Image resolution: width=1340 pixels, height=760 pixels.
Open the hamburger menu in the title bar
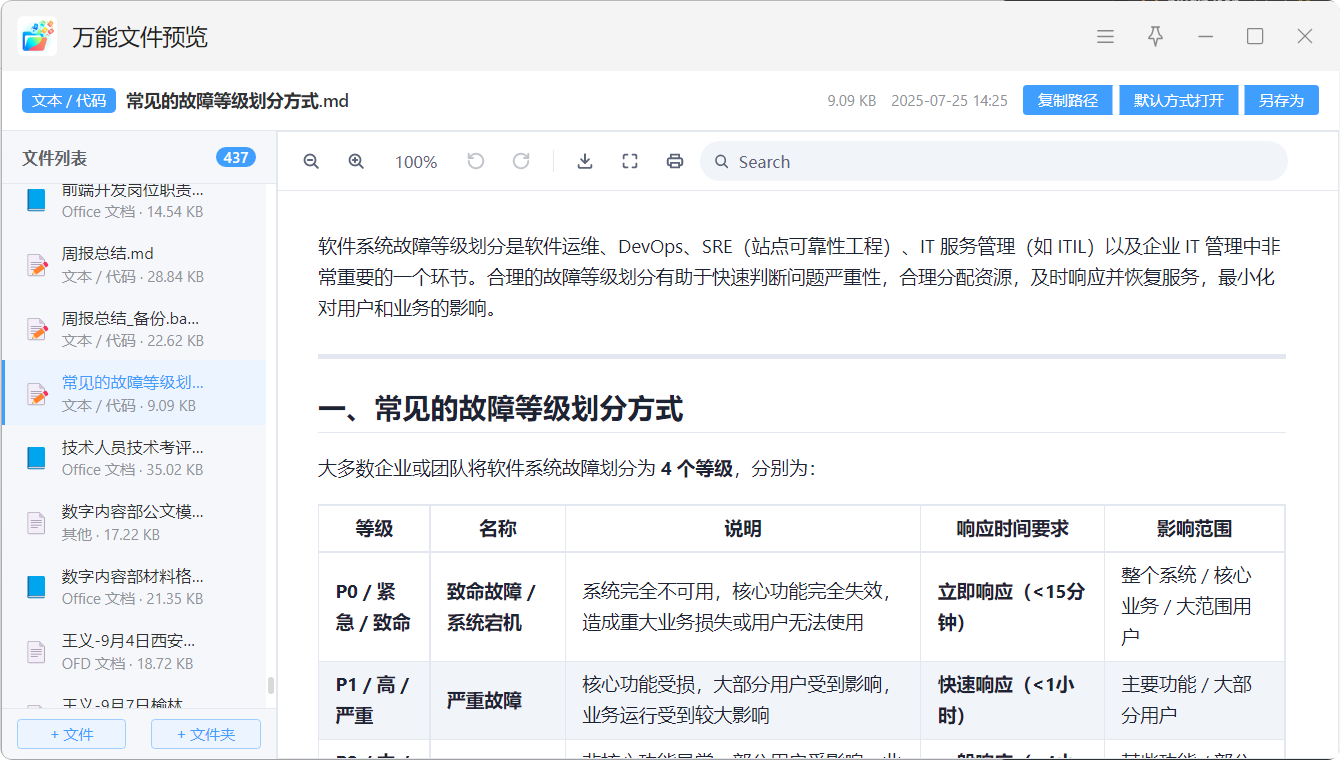point(1105,36)
